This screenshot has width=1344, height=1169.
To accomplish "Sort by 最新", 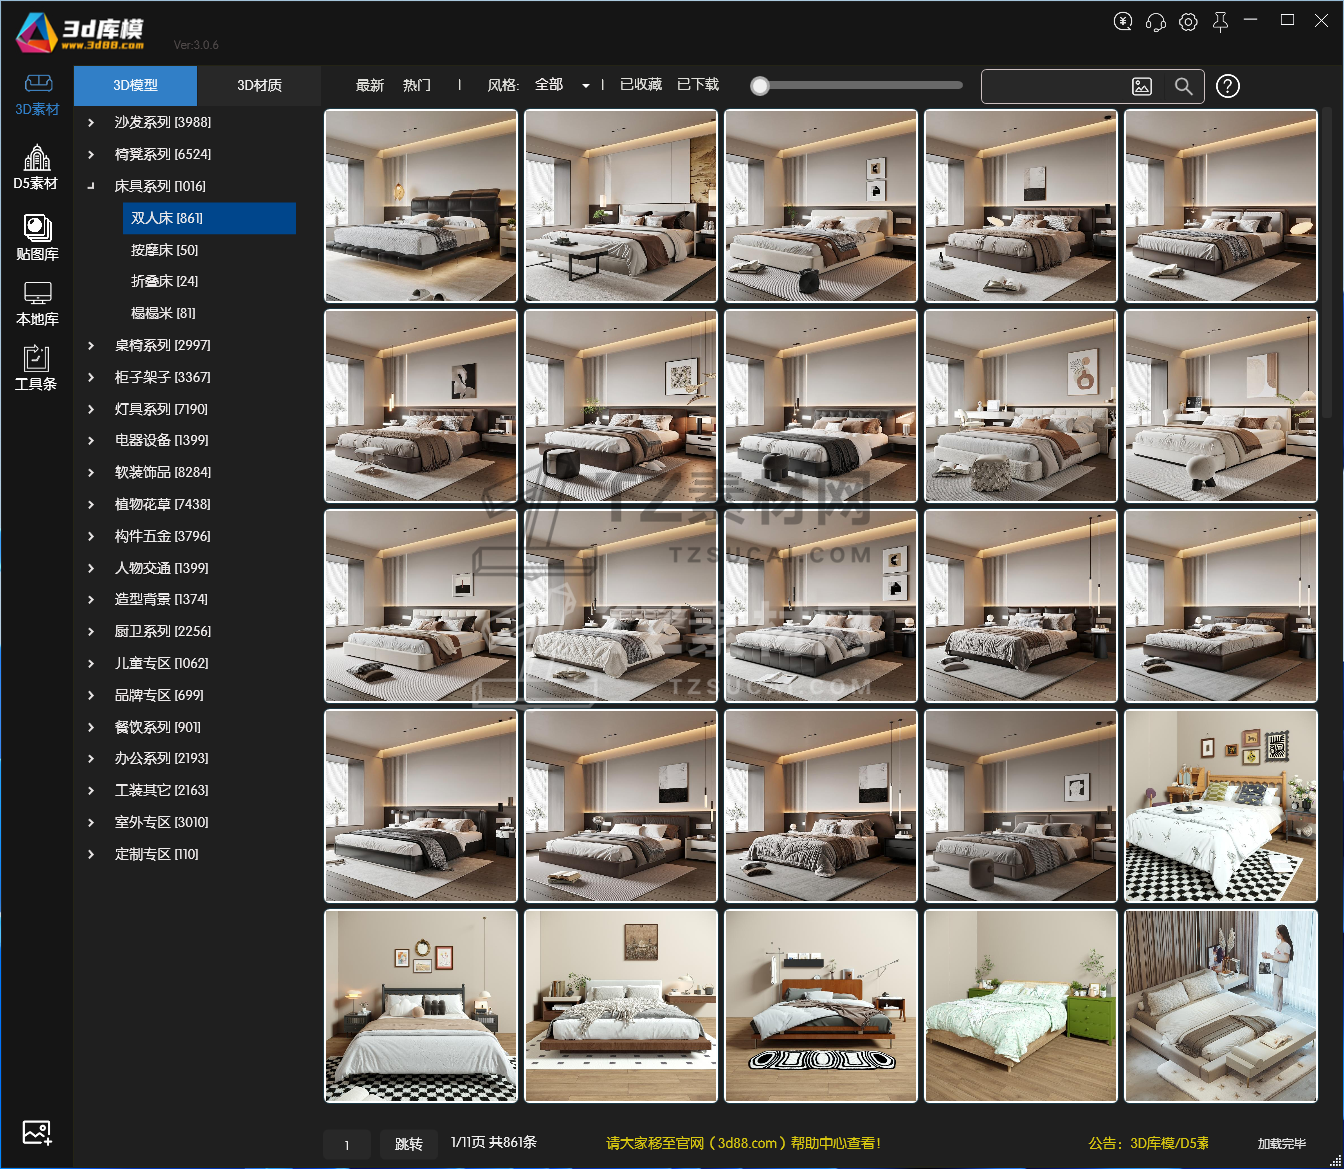I will pos(370,85).
